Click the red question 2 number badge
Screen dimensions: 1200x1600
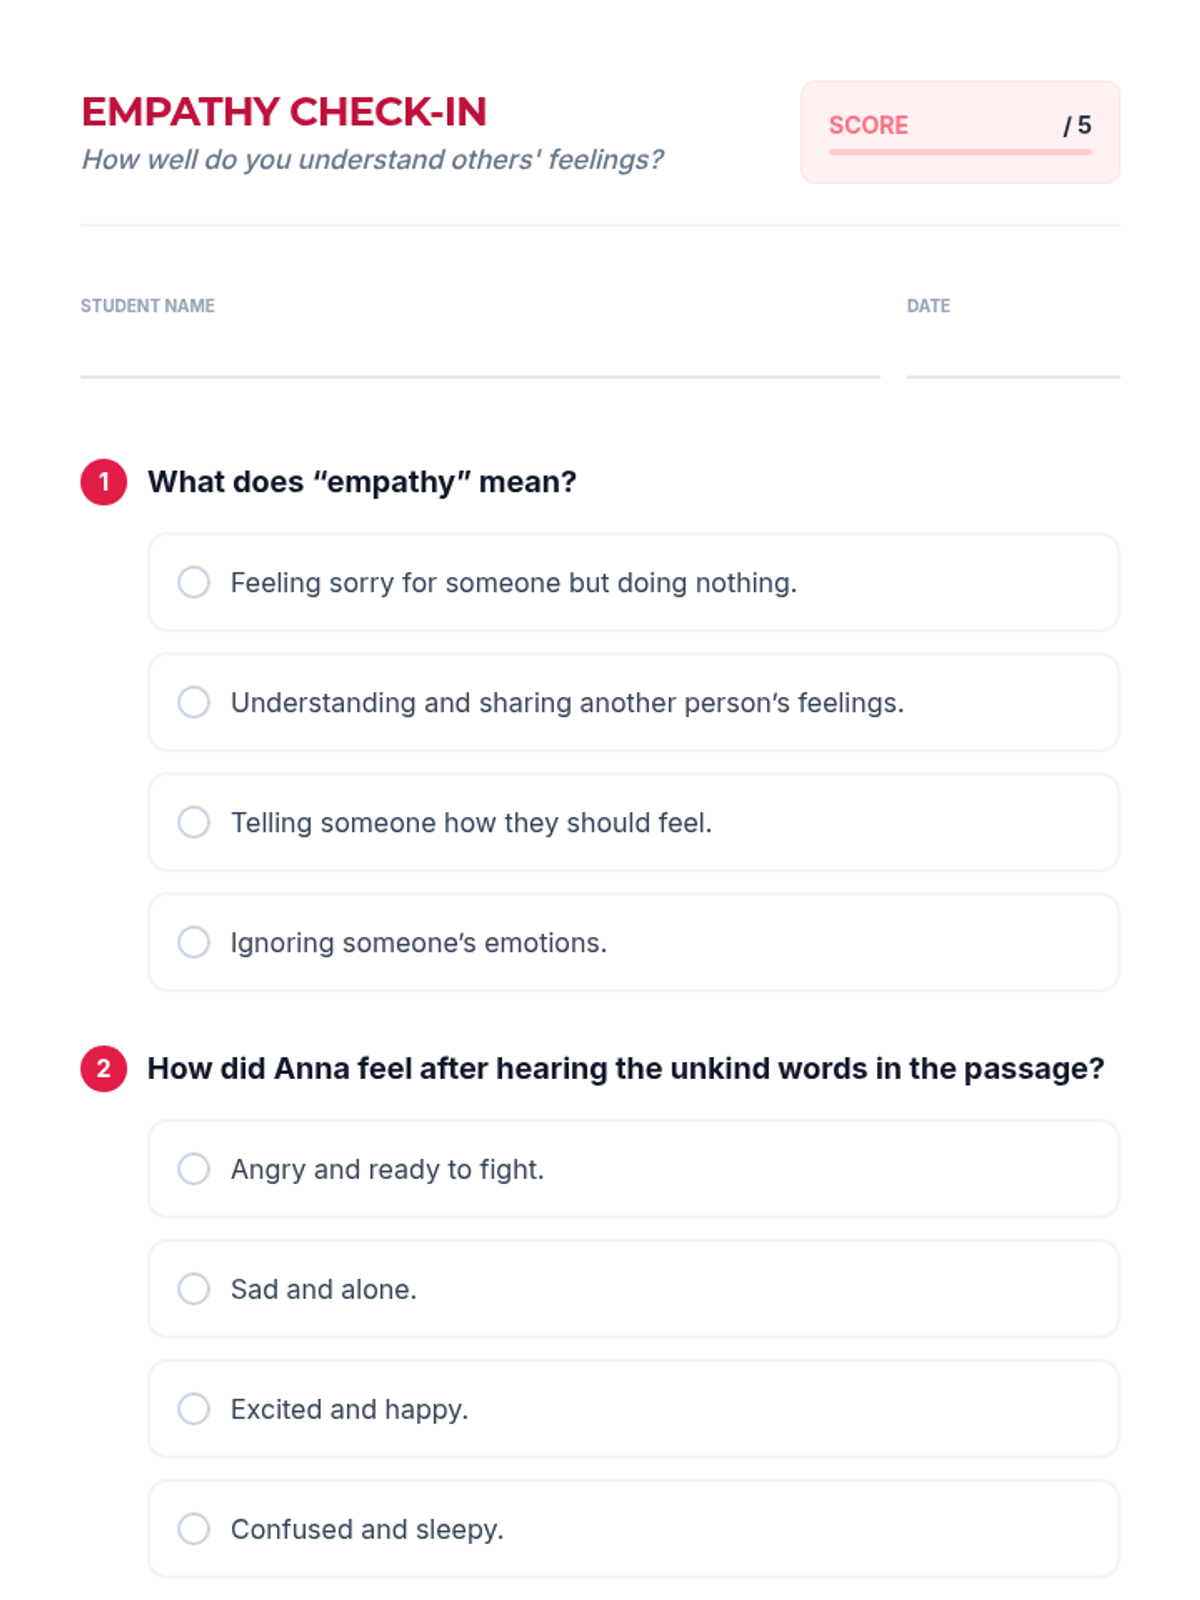tap(104, 1069)
